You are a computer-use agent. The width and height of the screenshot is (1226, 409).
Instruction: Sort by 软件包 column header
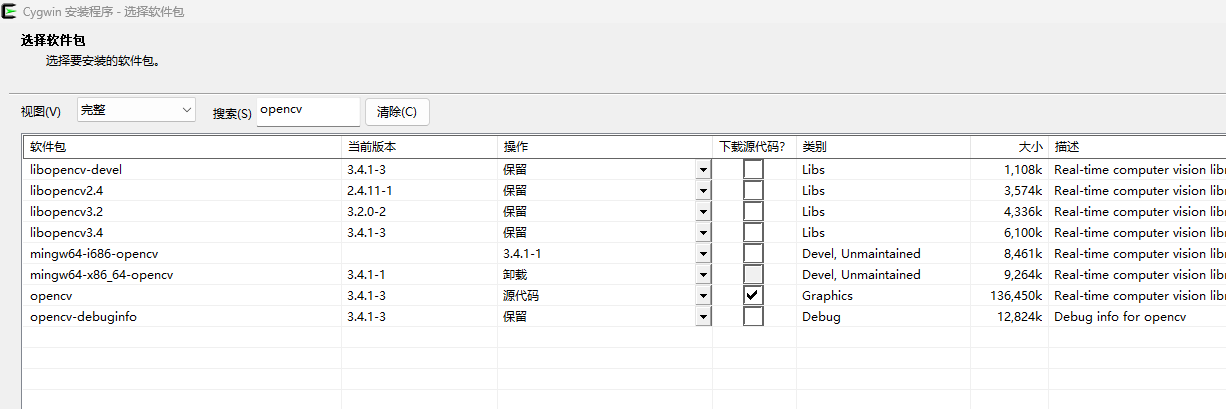tap(182, 147)
